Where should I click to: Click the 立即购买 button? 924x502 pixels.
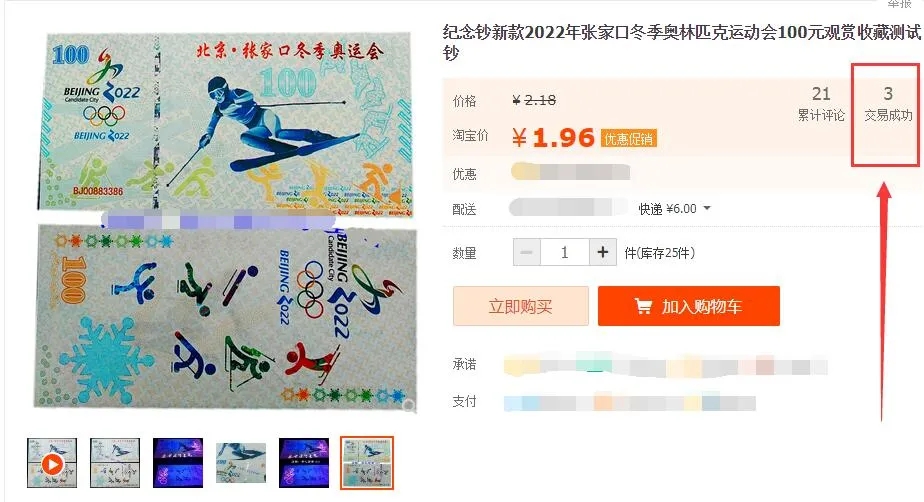pyautogui.click(x=521, y=306)
